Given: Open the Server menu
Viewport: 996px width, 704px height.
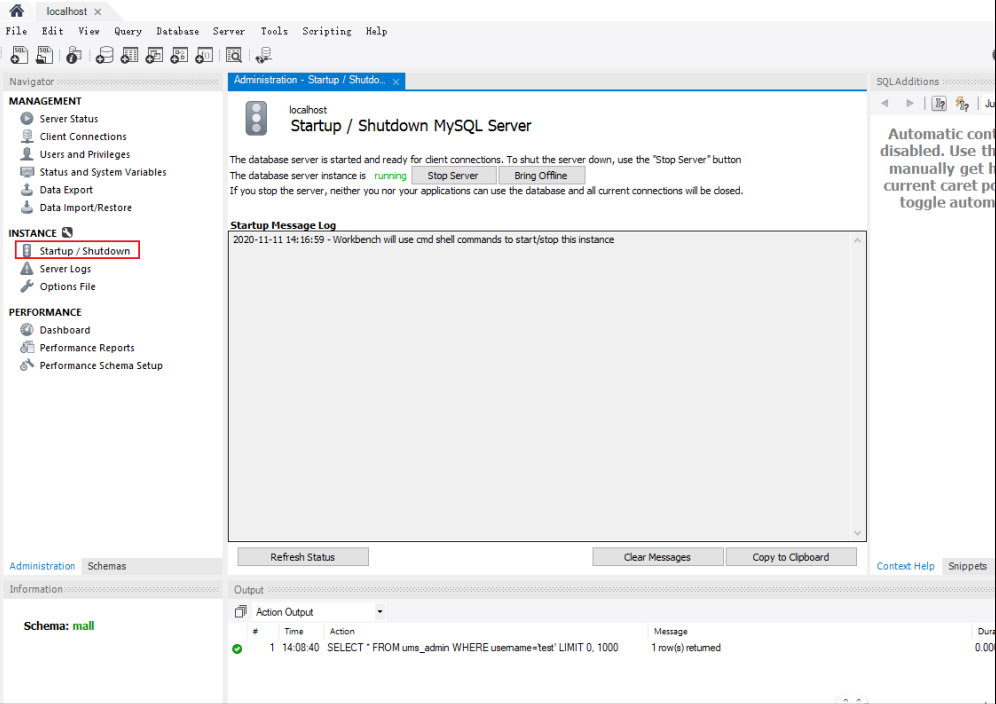Looking at the screenshot, I should 229,30.
